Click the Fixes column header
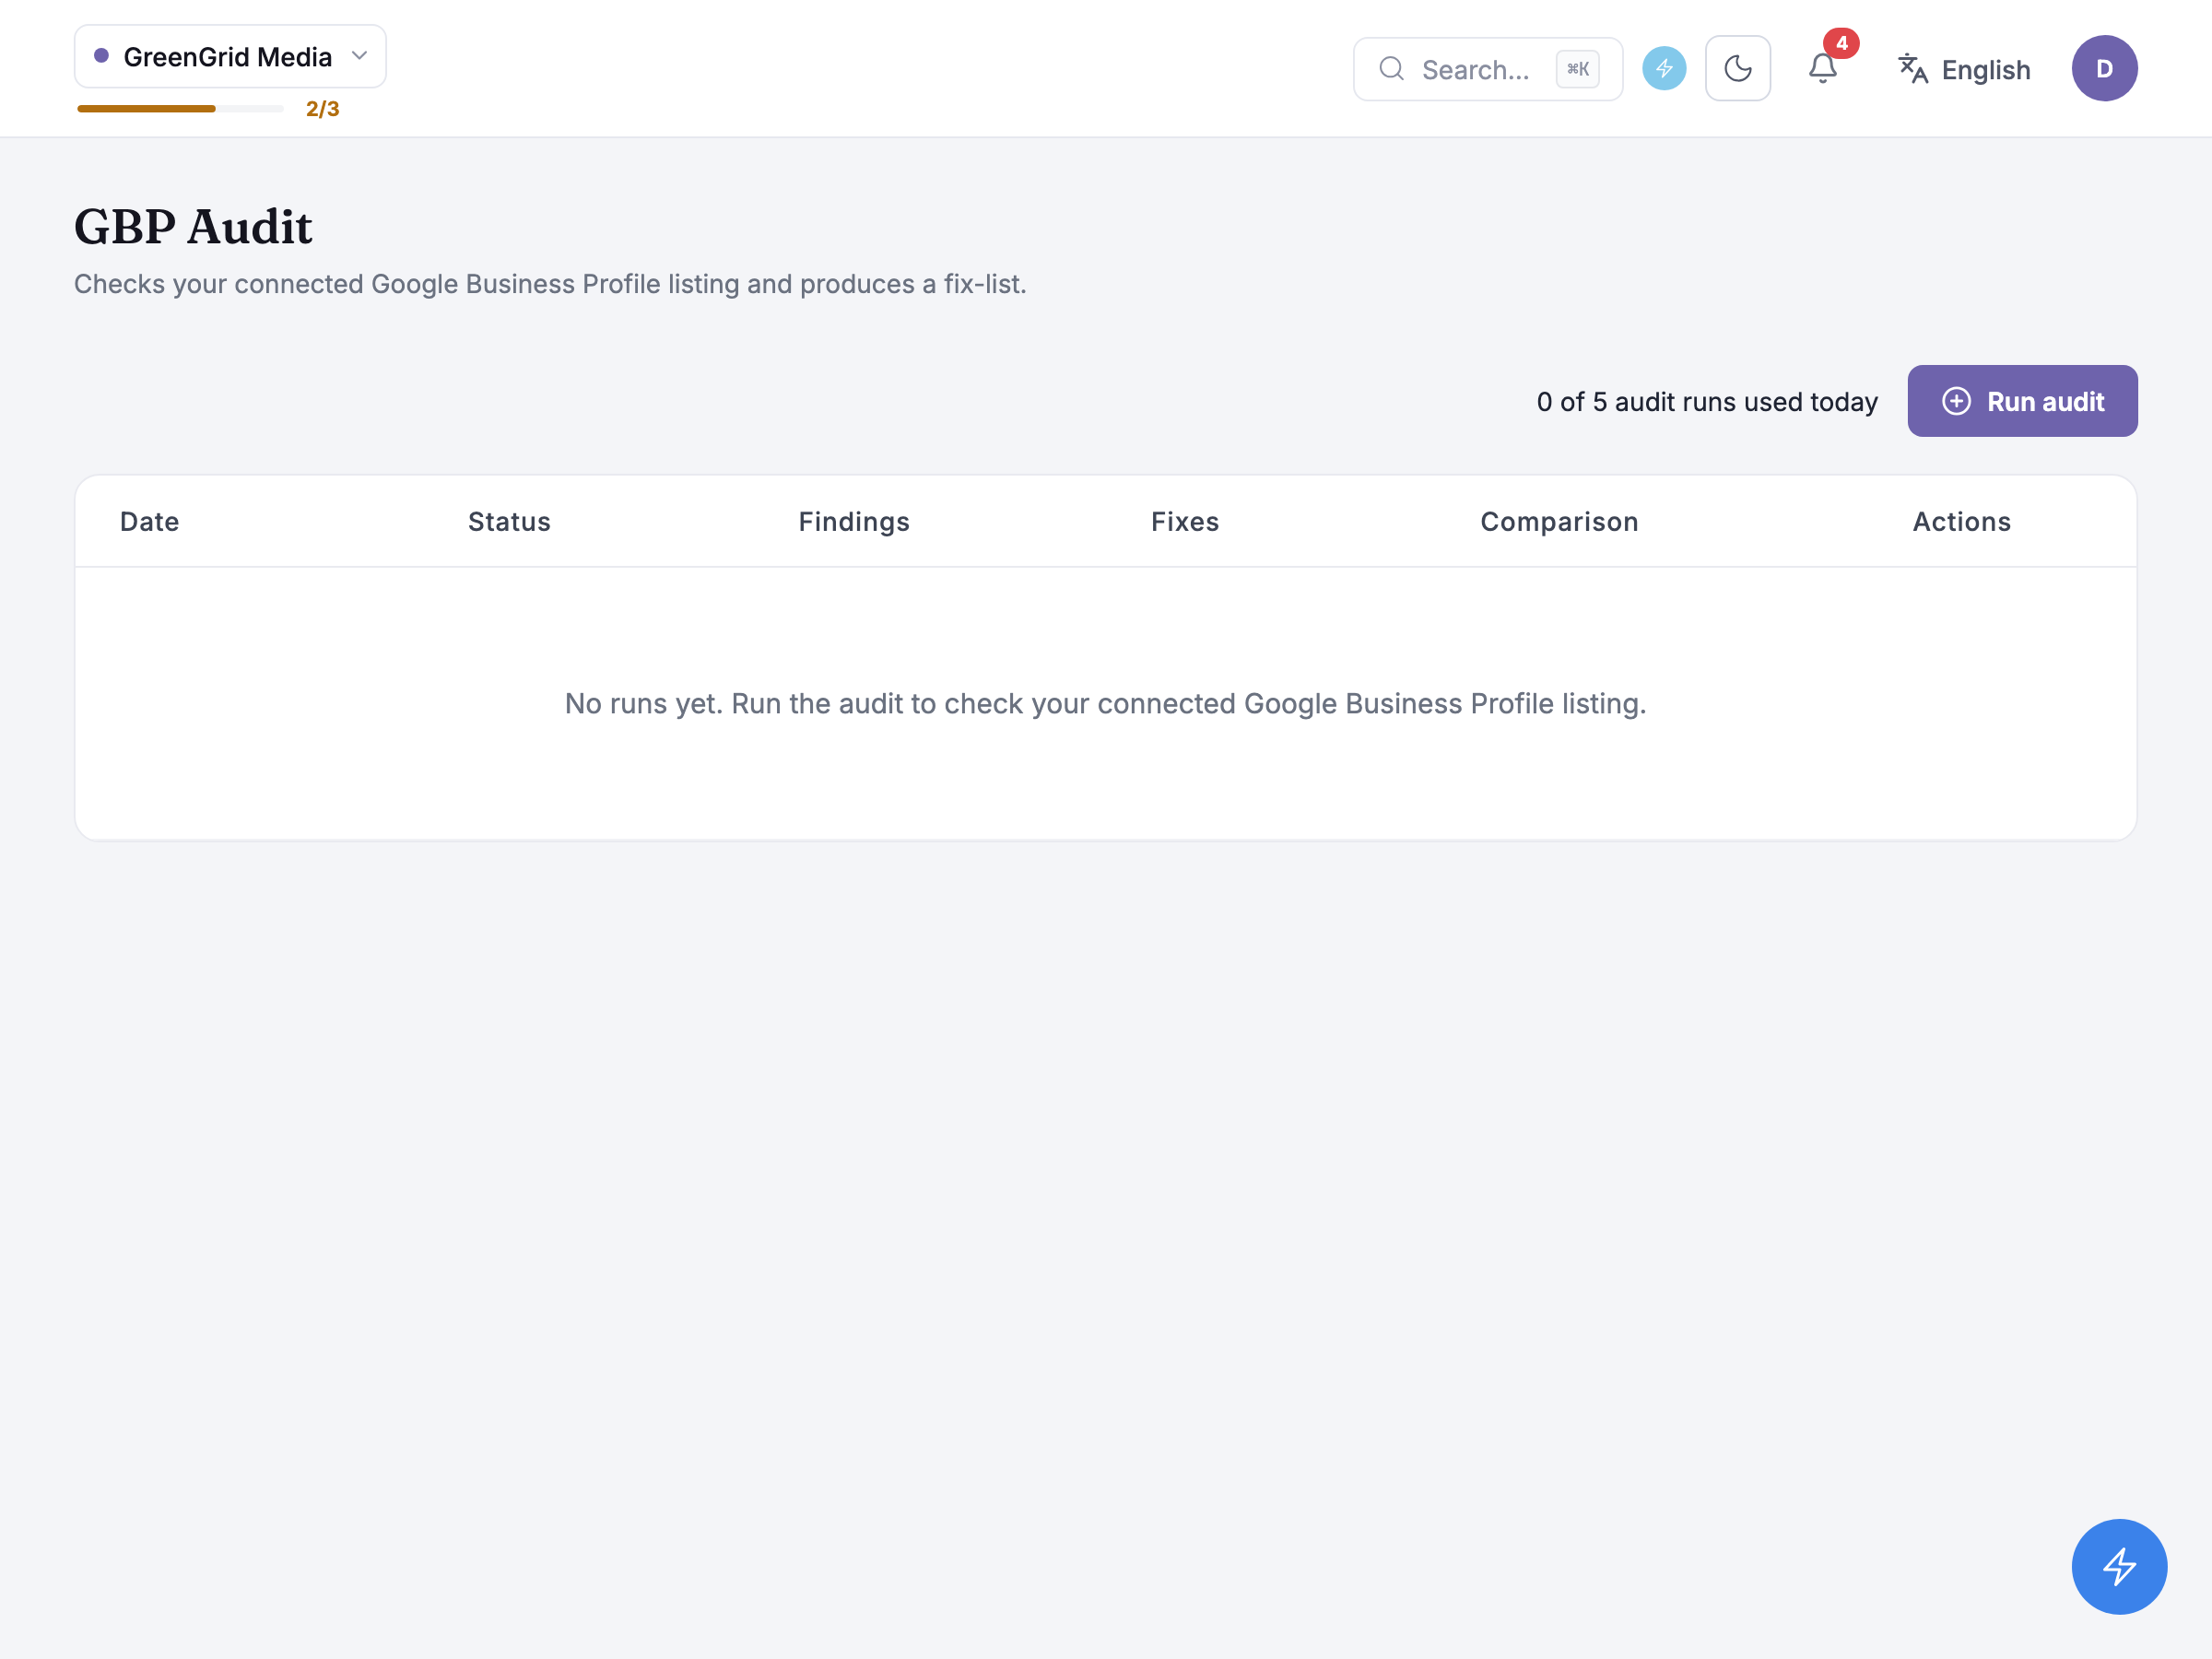 (1185, 522)
